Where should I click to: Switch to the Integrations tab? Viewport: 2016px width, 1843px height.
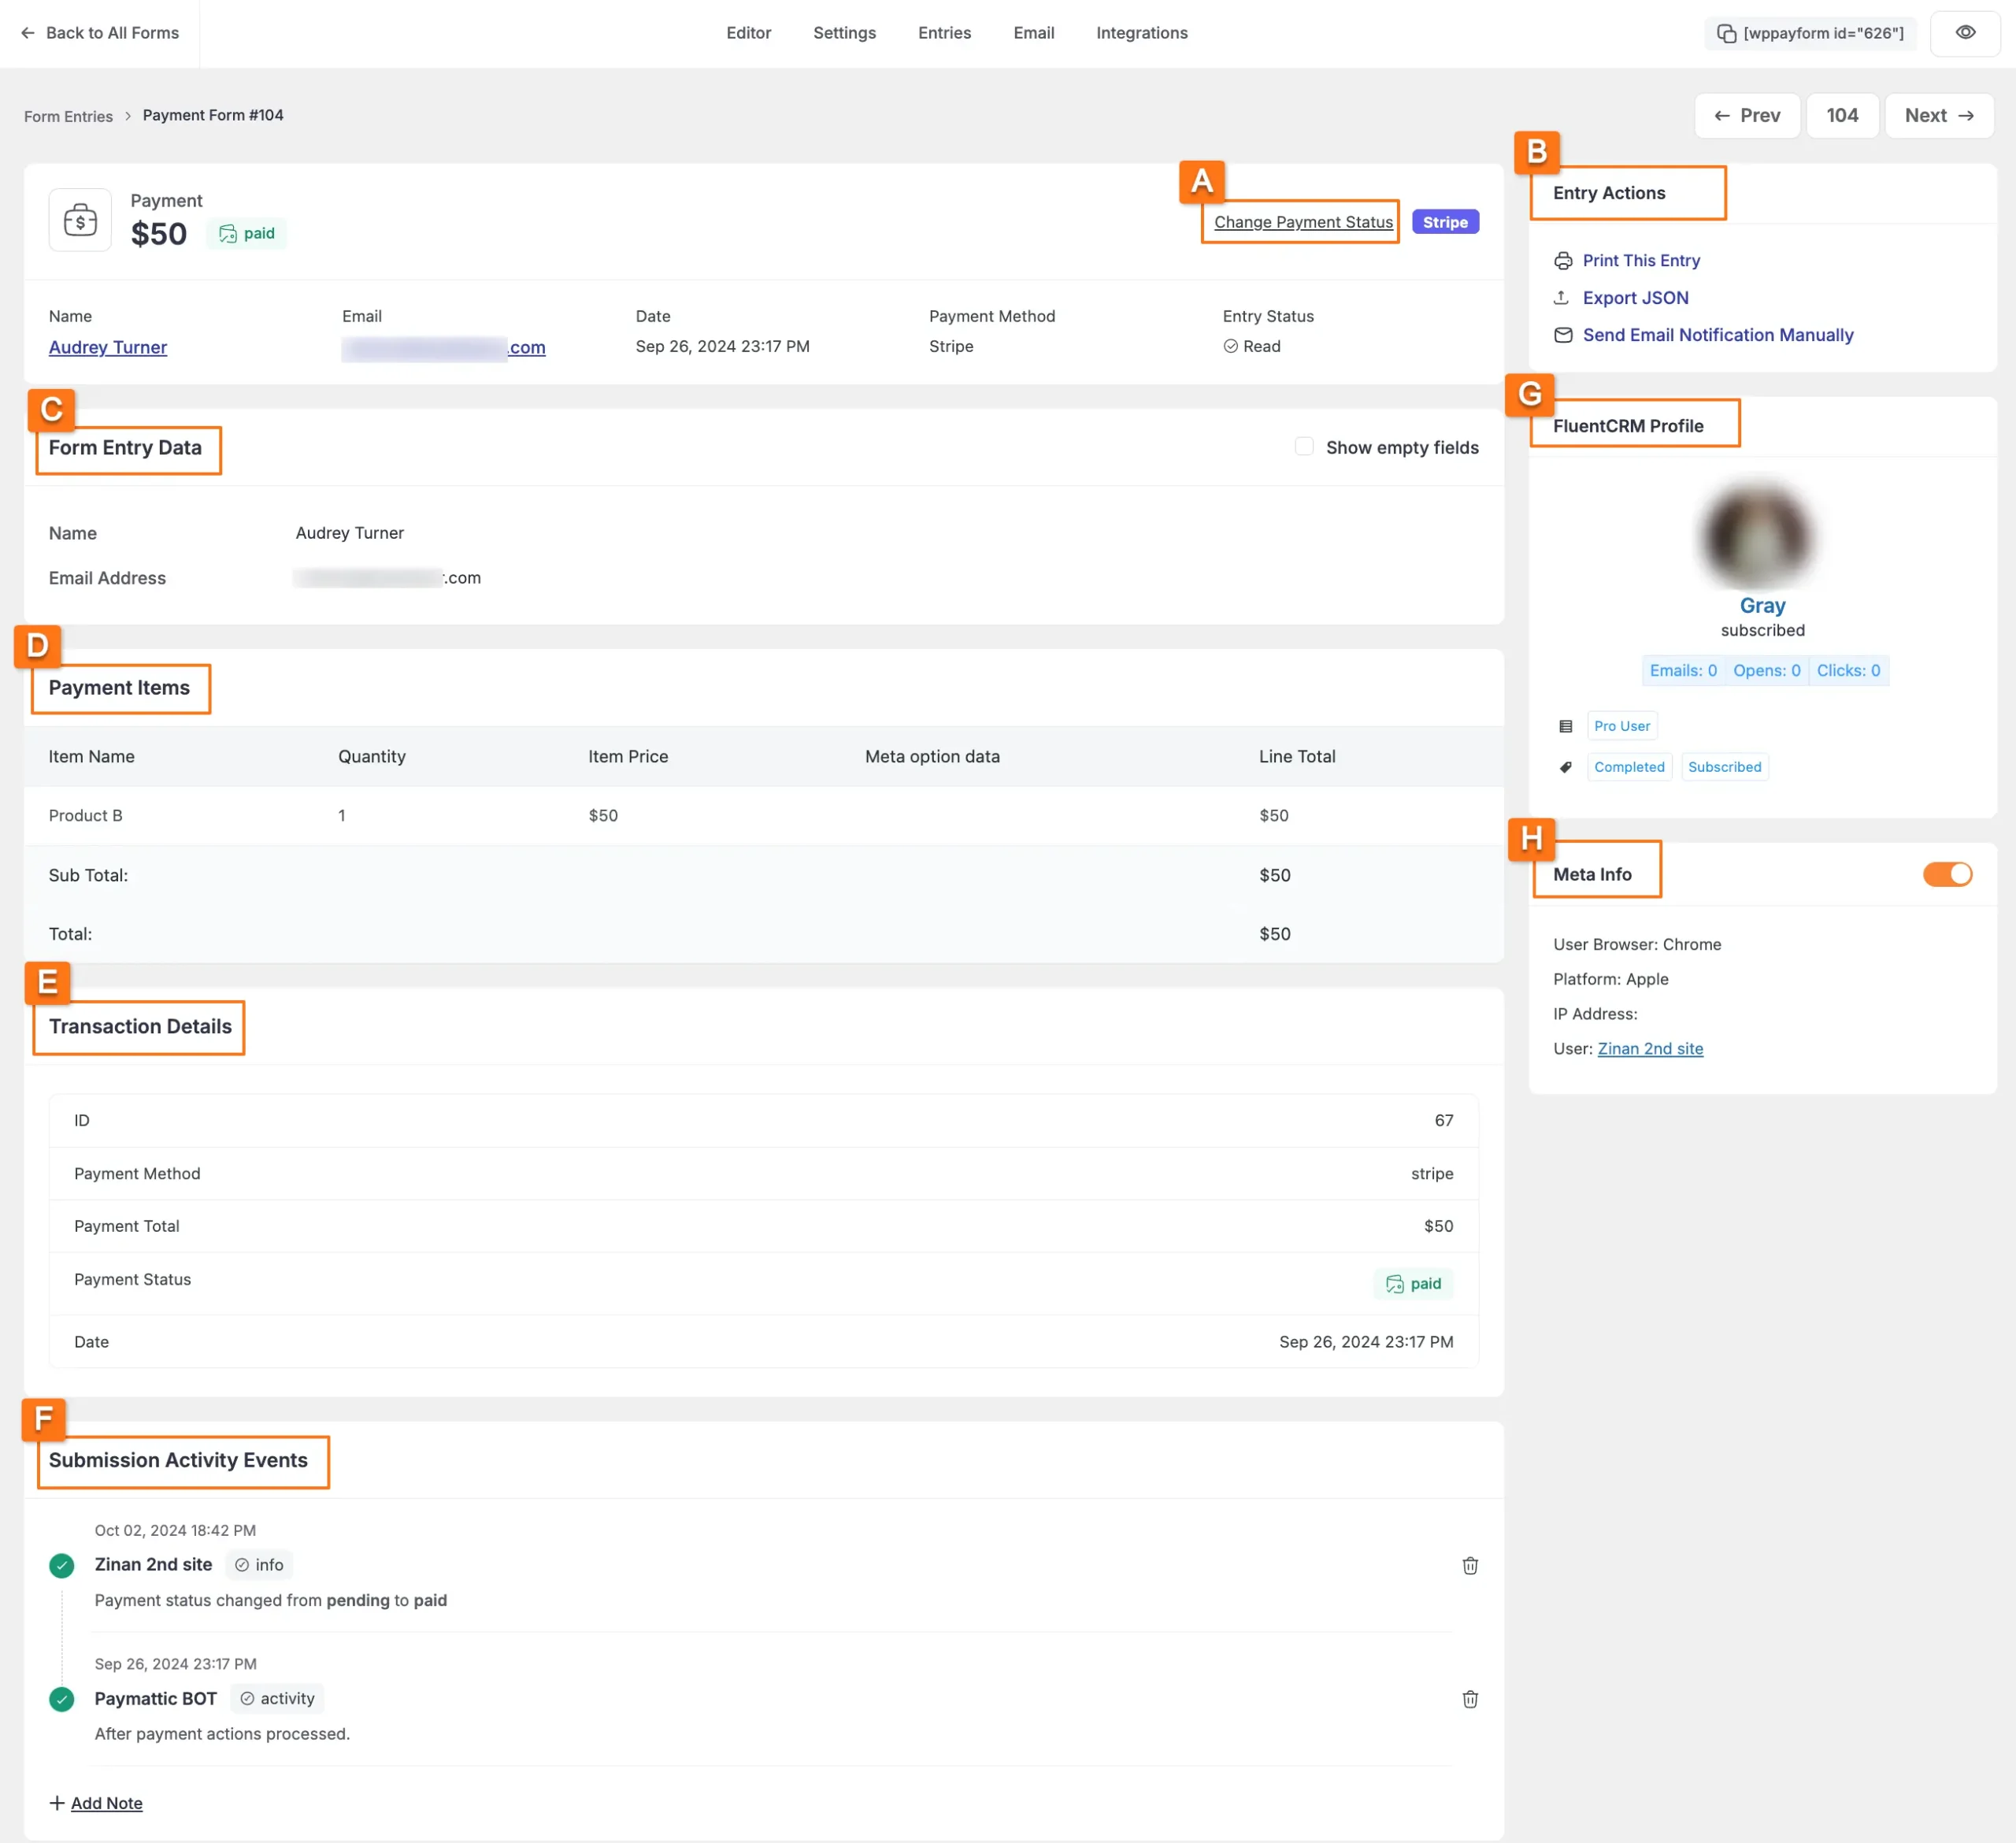pos(1141,33)
